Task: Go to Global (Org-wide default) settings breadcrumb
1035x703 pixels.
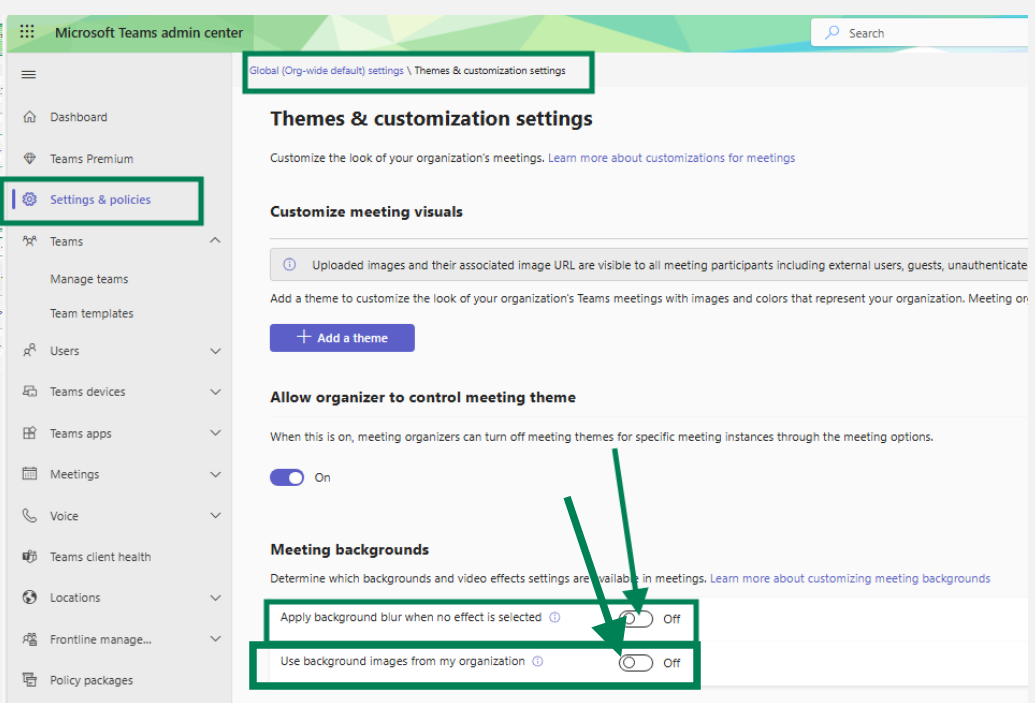Action: tap(326, 71)
